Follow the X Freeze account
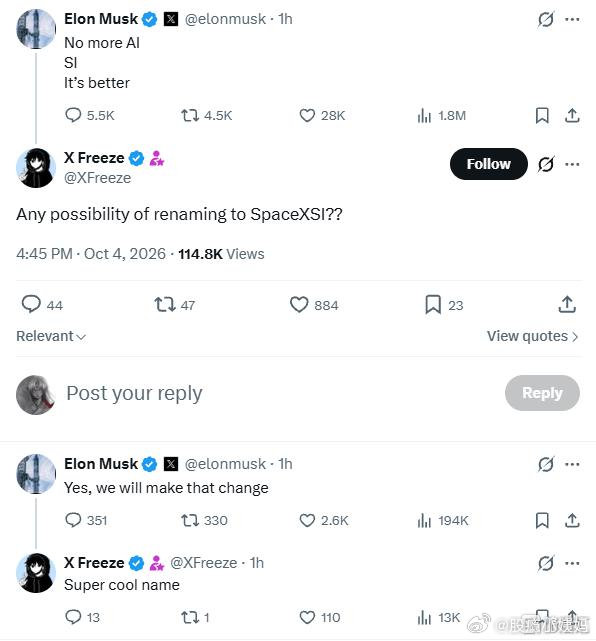Screen dimensions: 596x641 488,164
